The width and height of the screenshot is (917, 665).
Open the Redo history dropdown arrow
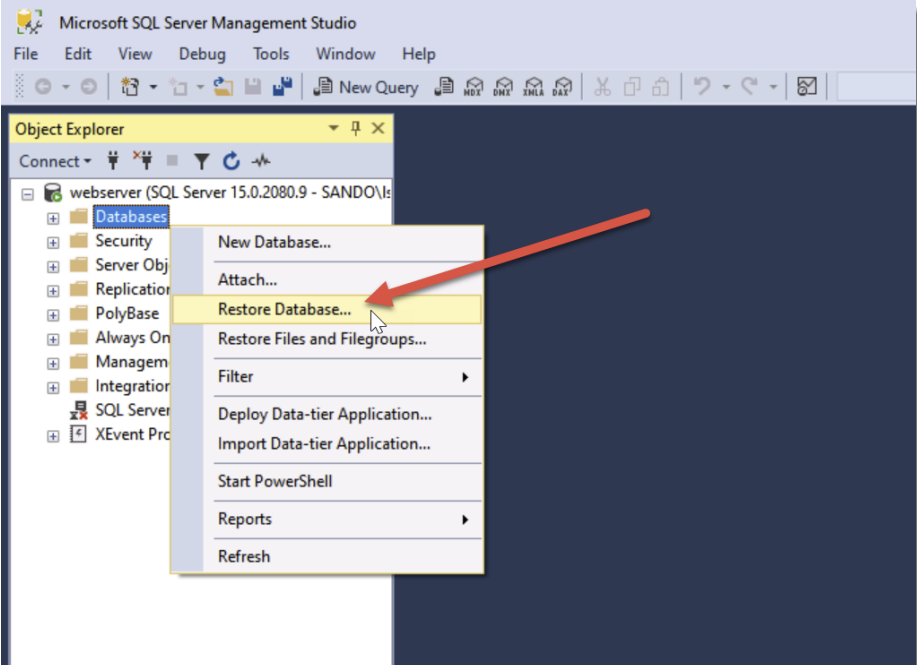pos(773,87)
